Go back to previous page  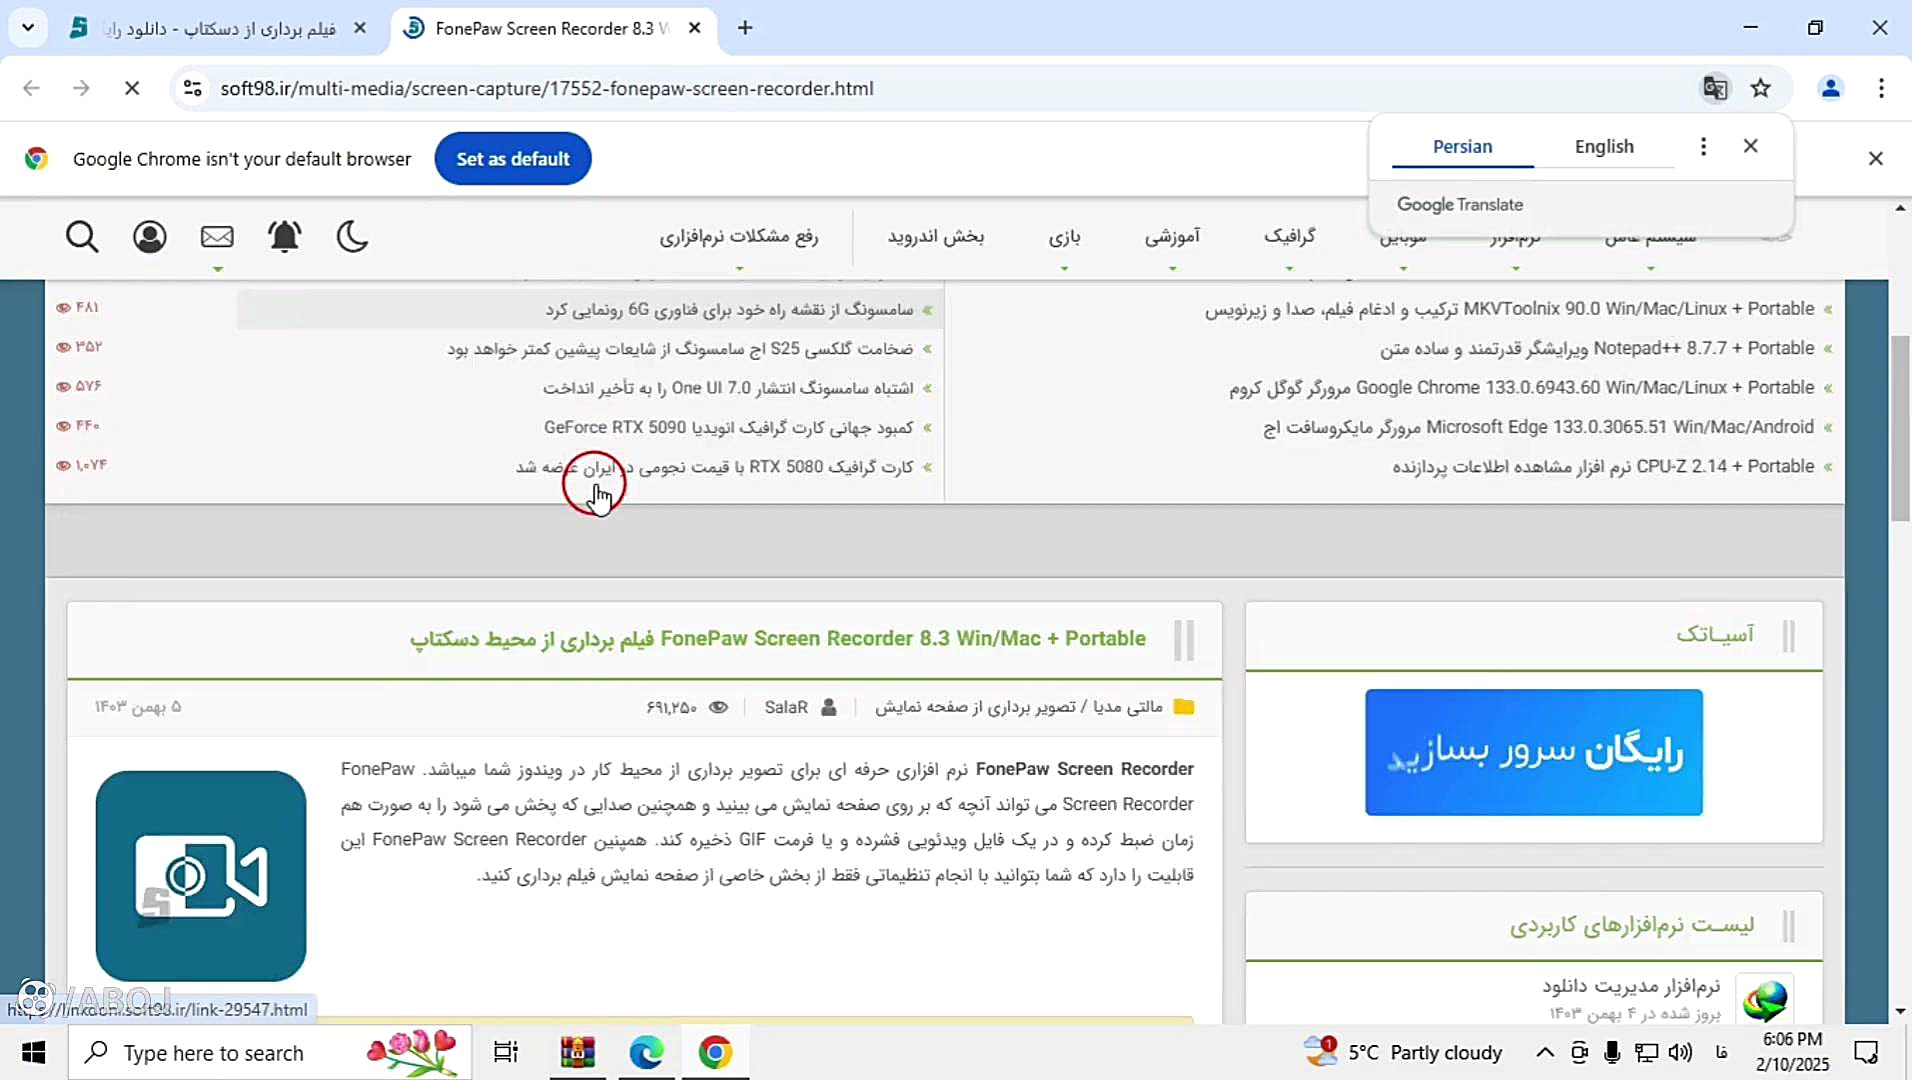coord(31,88)
